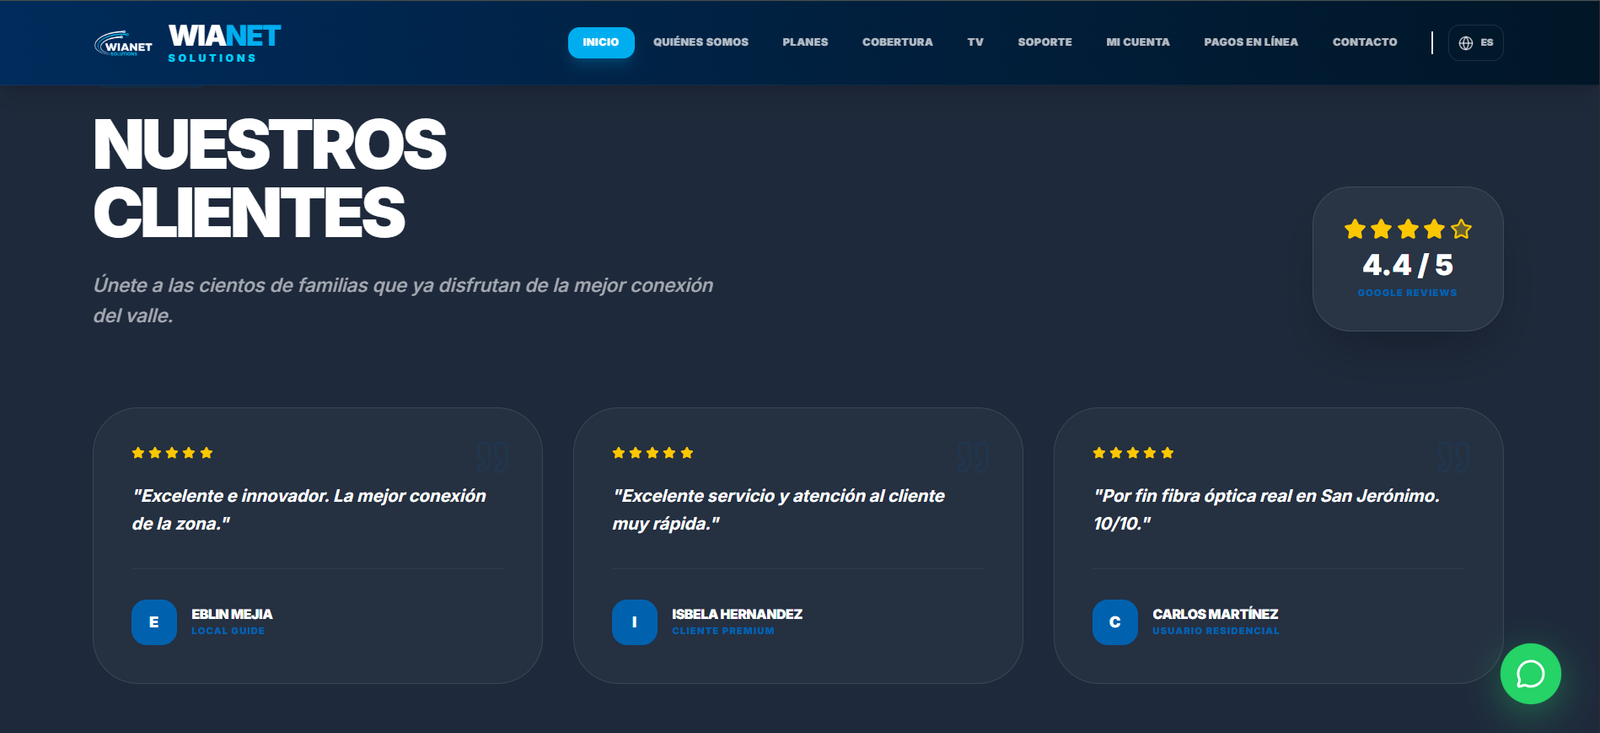Click Eblin Mejia's E avatar
This screenshot has height=733, width=1600.
(154, 622)
